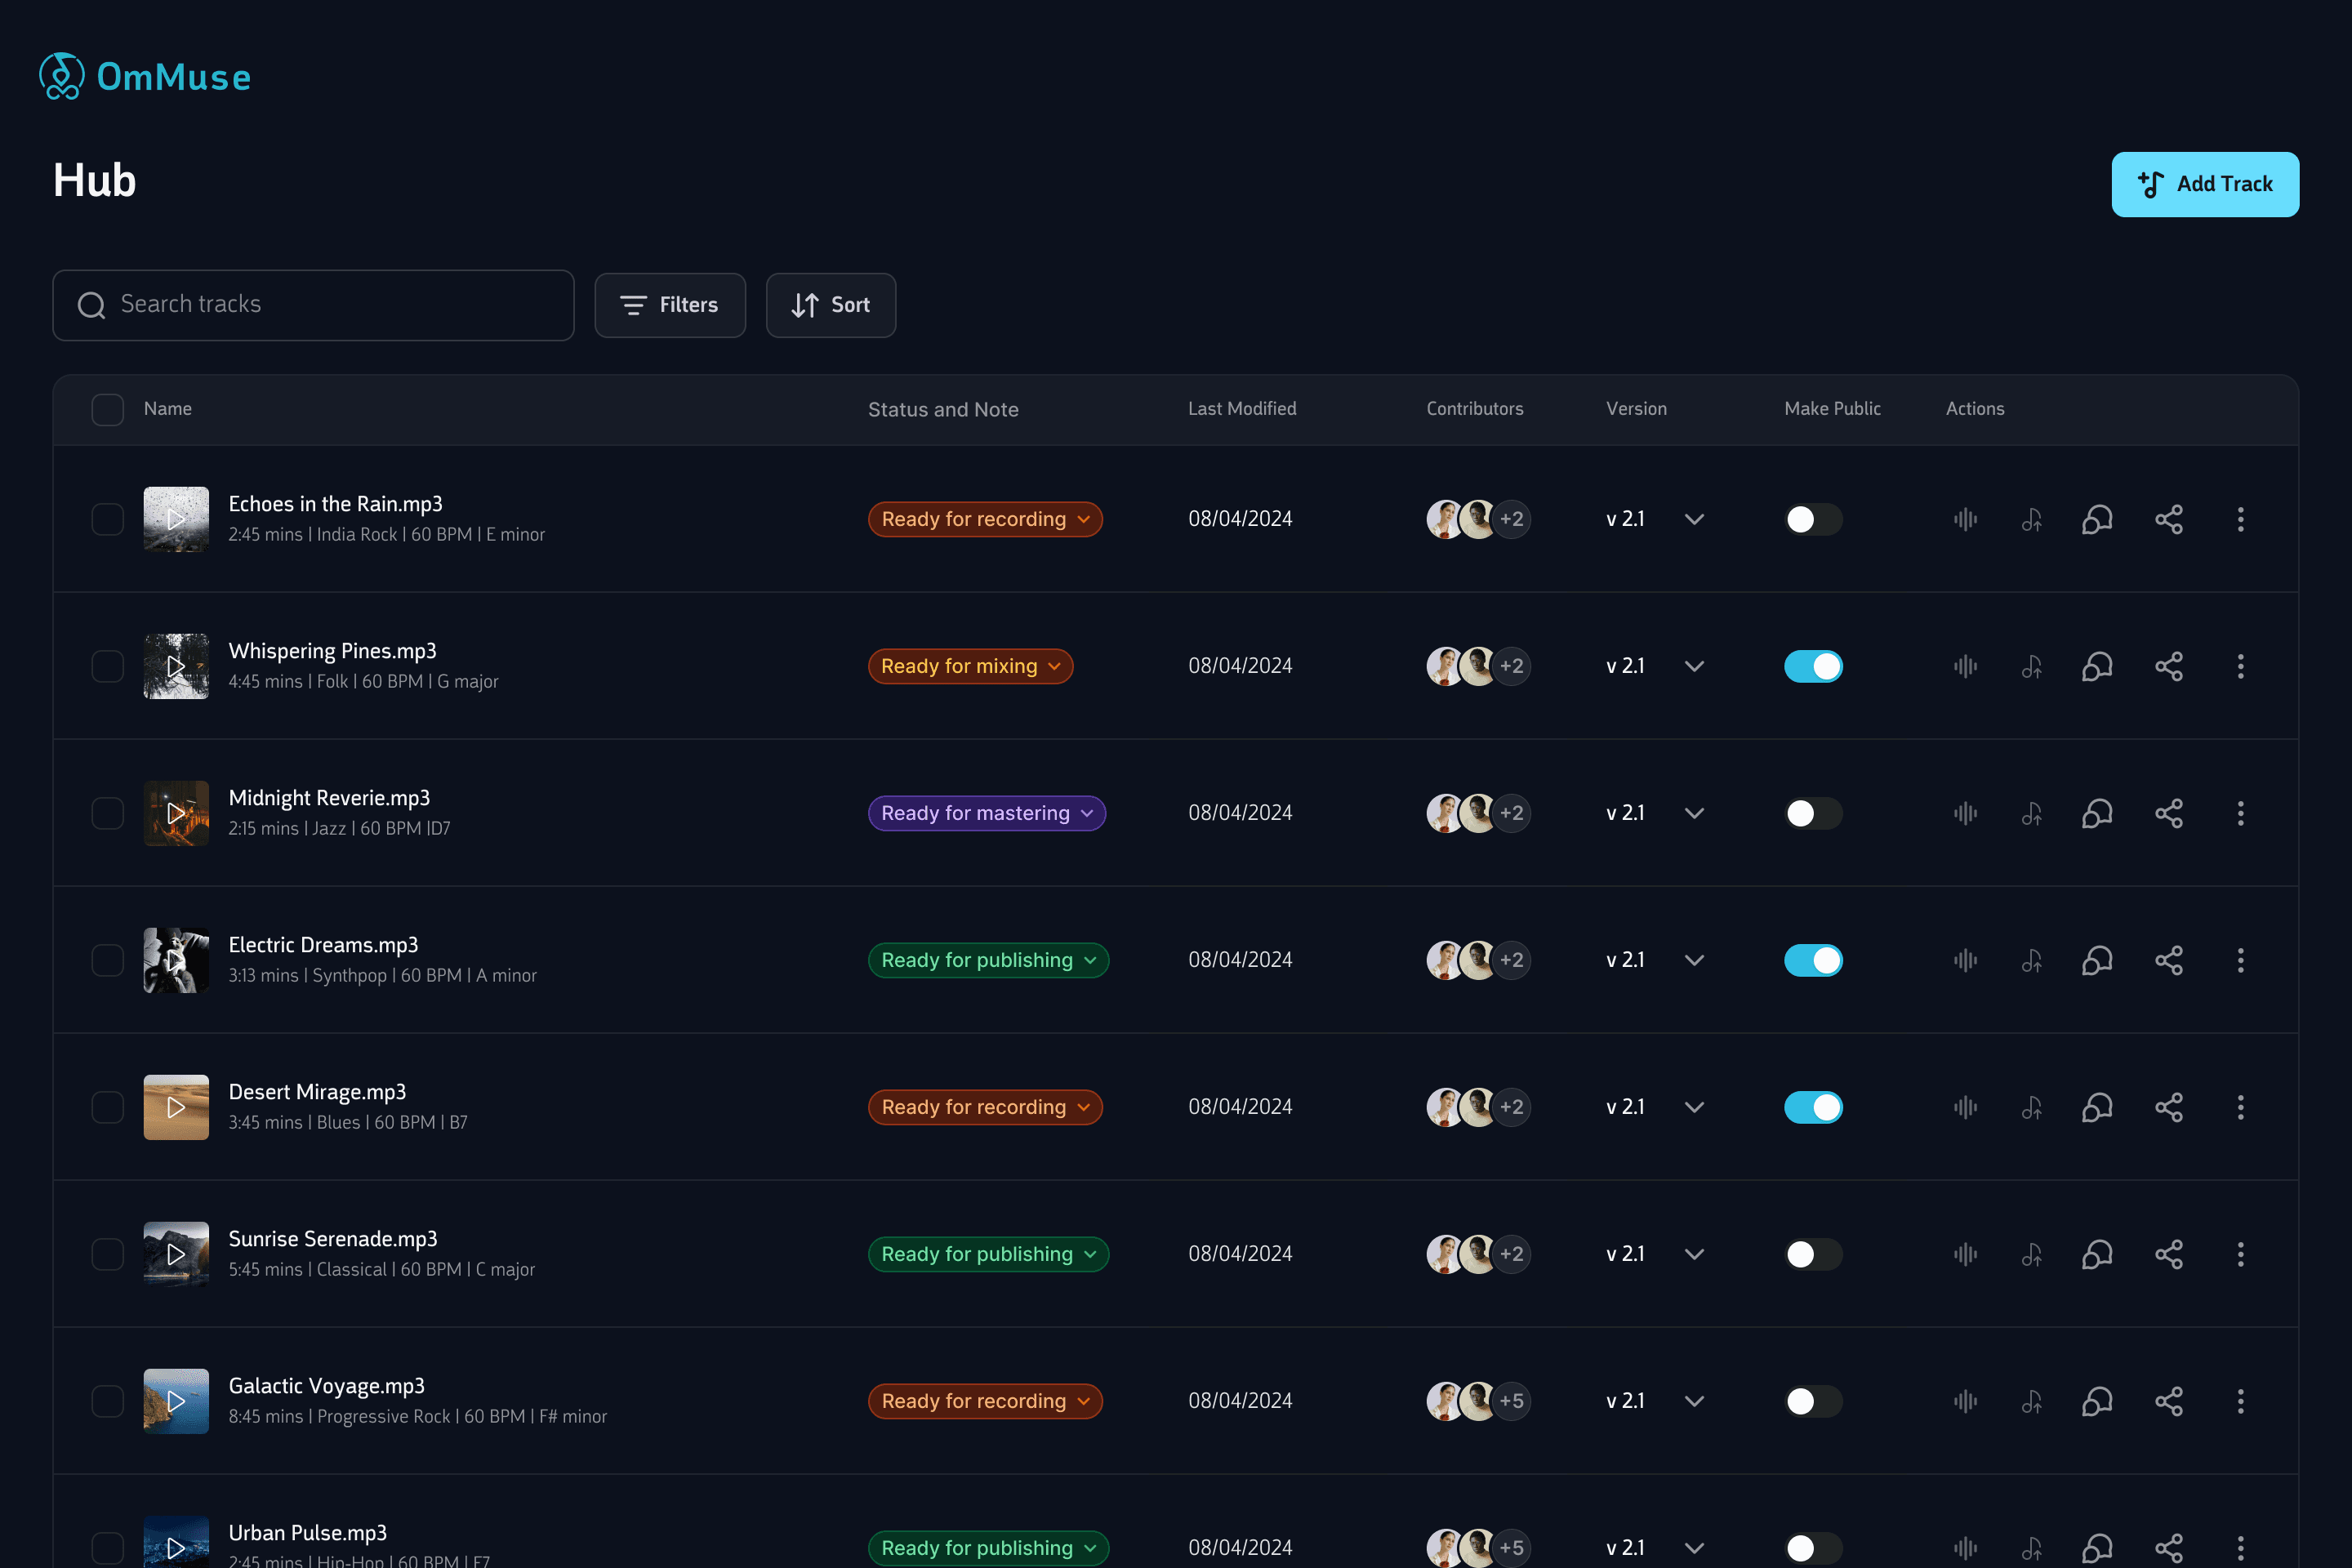2352x1568 pixels.
Task: Click waveform icon for Sunrise Serenade
Action: point(1965,1254)
